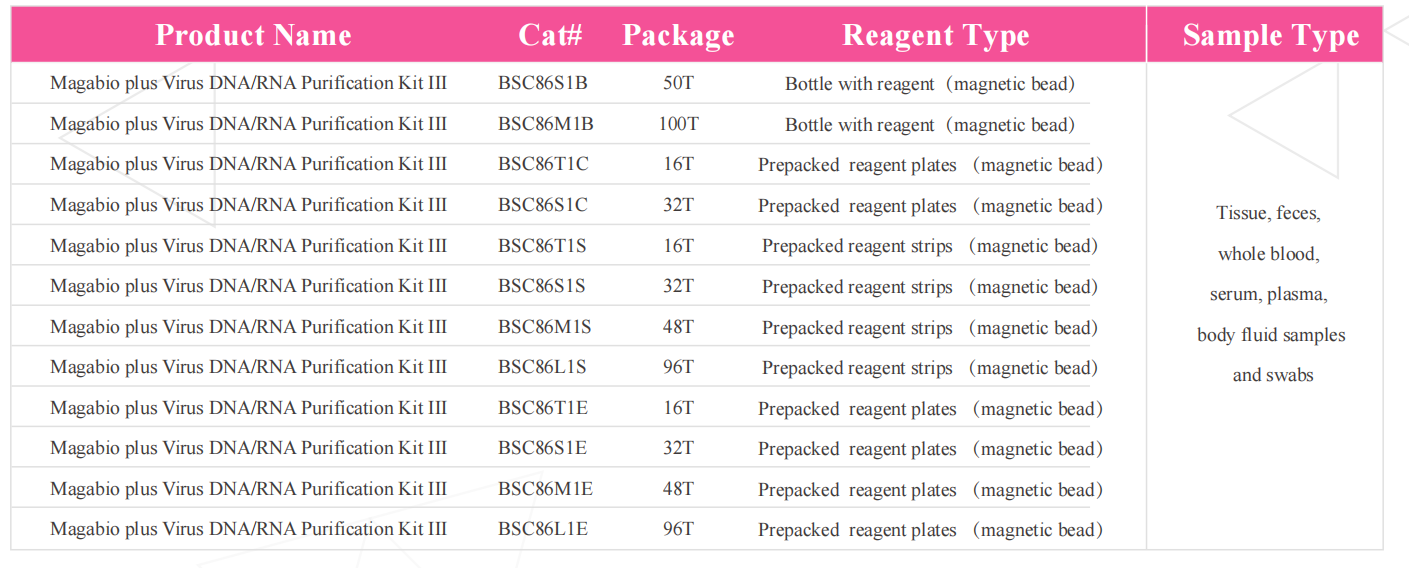Click the 'whole blood,' sample type text
The height and width of the screenshot is (568, 1409).
[x=1268, y=254]
